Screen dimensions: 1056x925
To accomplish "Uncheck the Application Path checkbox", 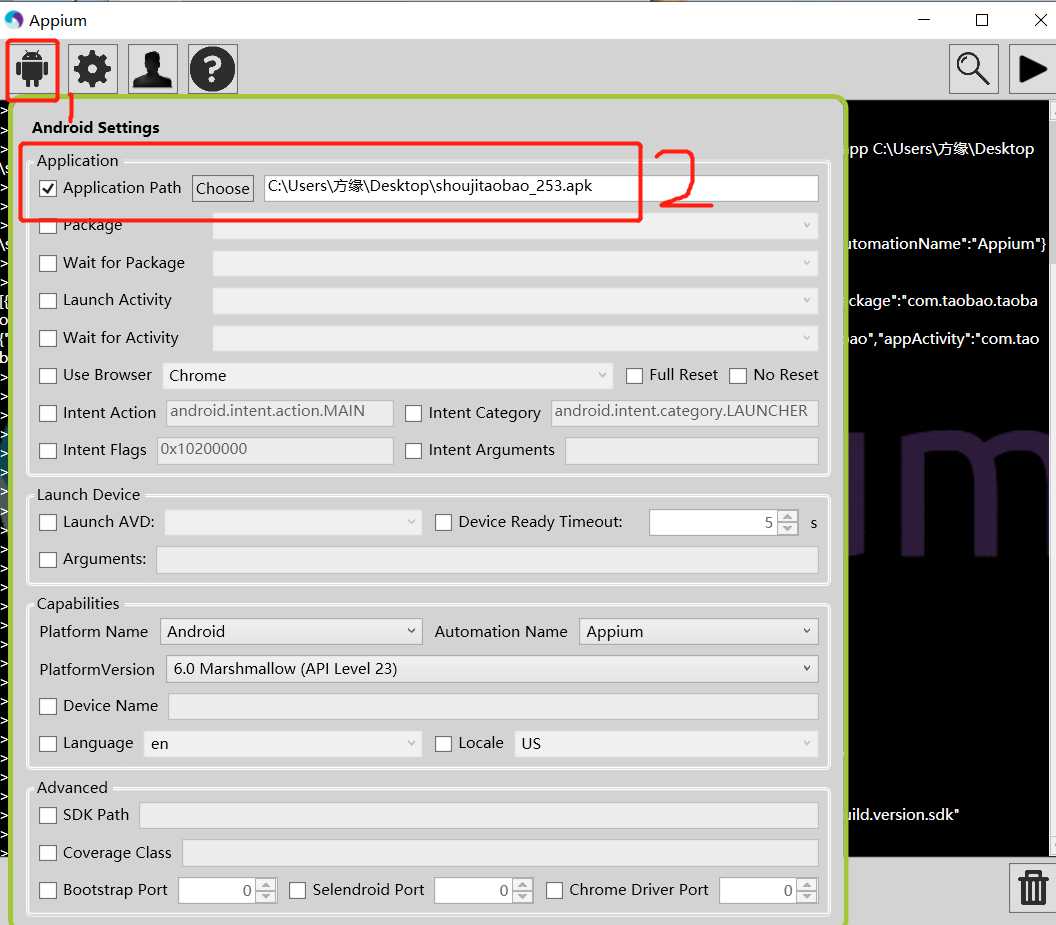I will [x=48, y=189].
